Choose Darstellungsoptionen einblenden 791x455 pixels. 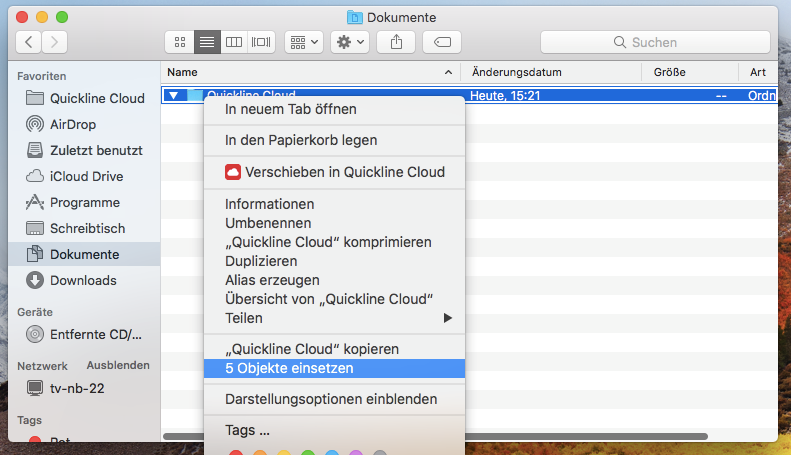coord(334,399)
